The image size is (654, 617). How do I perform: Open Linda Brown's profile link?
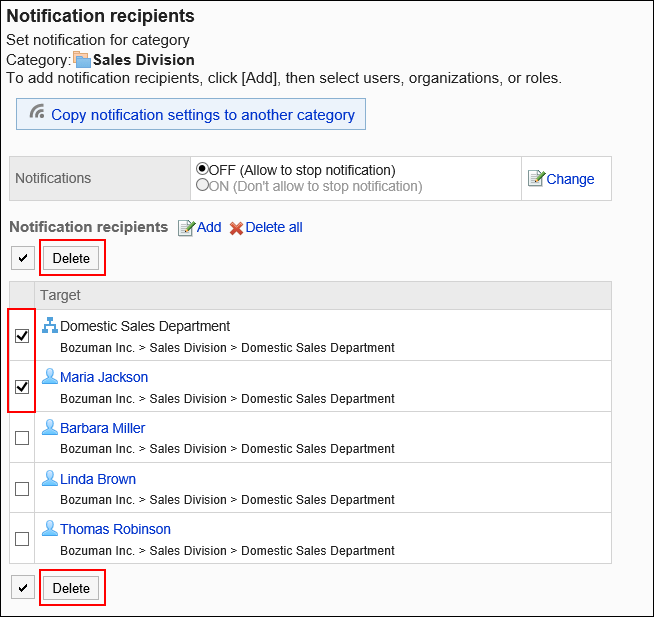coord(98,479)
